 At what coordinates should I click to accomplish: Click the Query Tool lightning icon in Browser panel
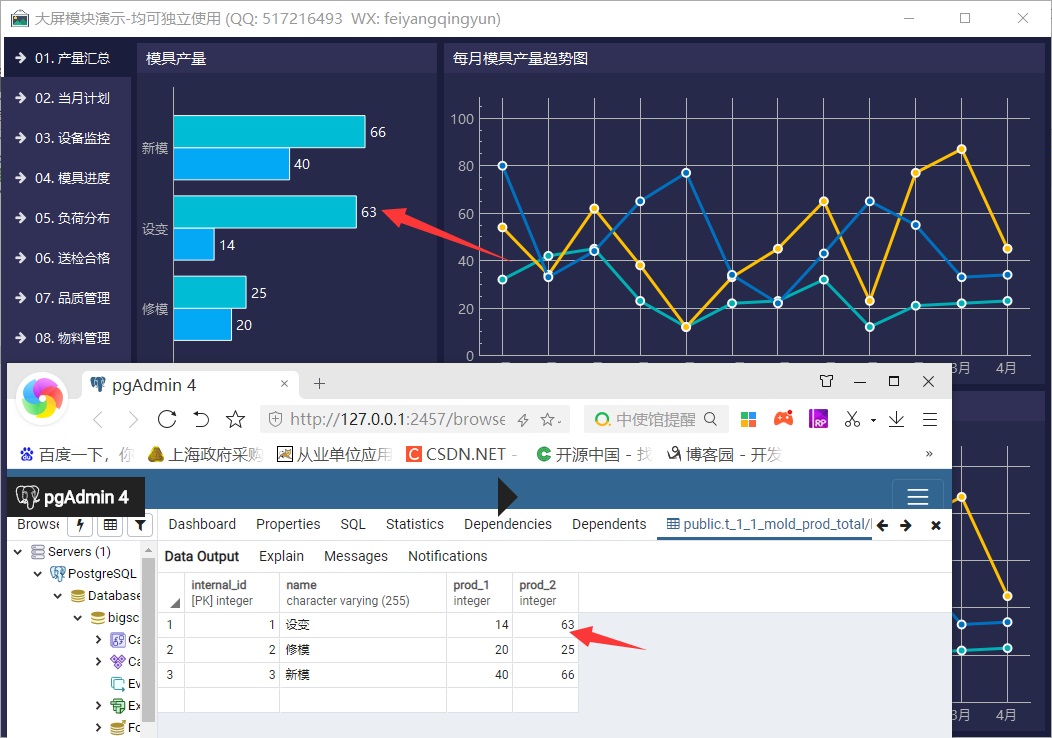81,525
